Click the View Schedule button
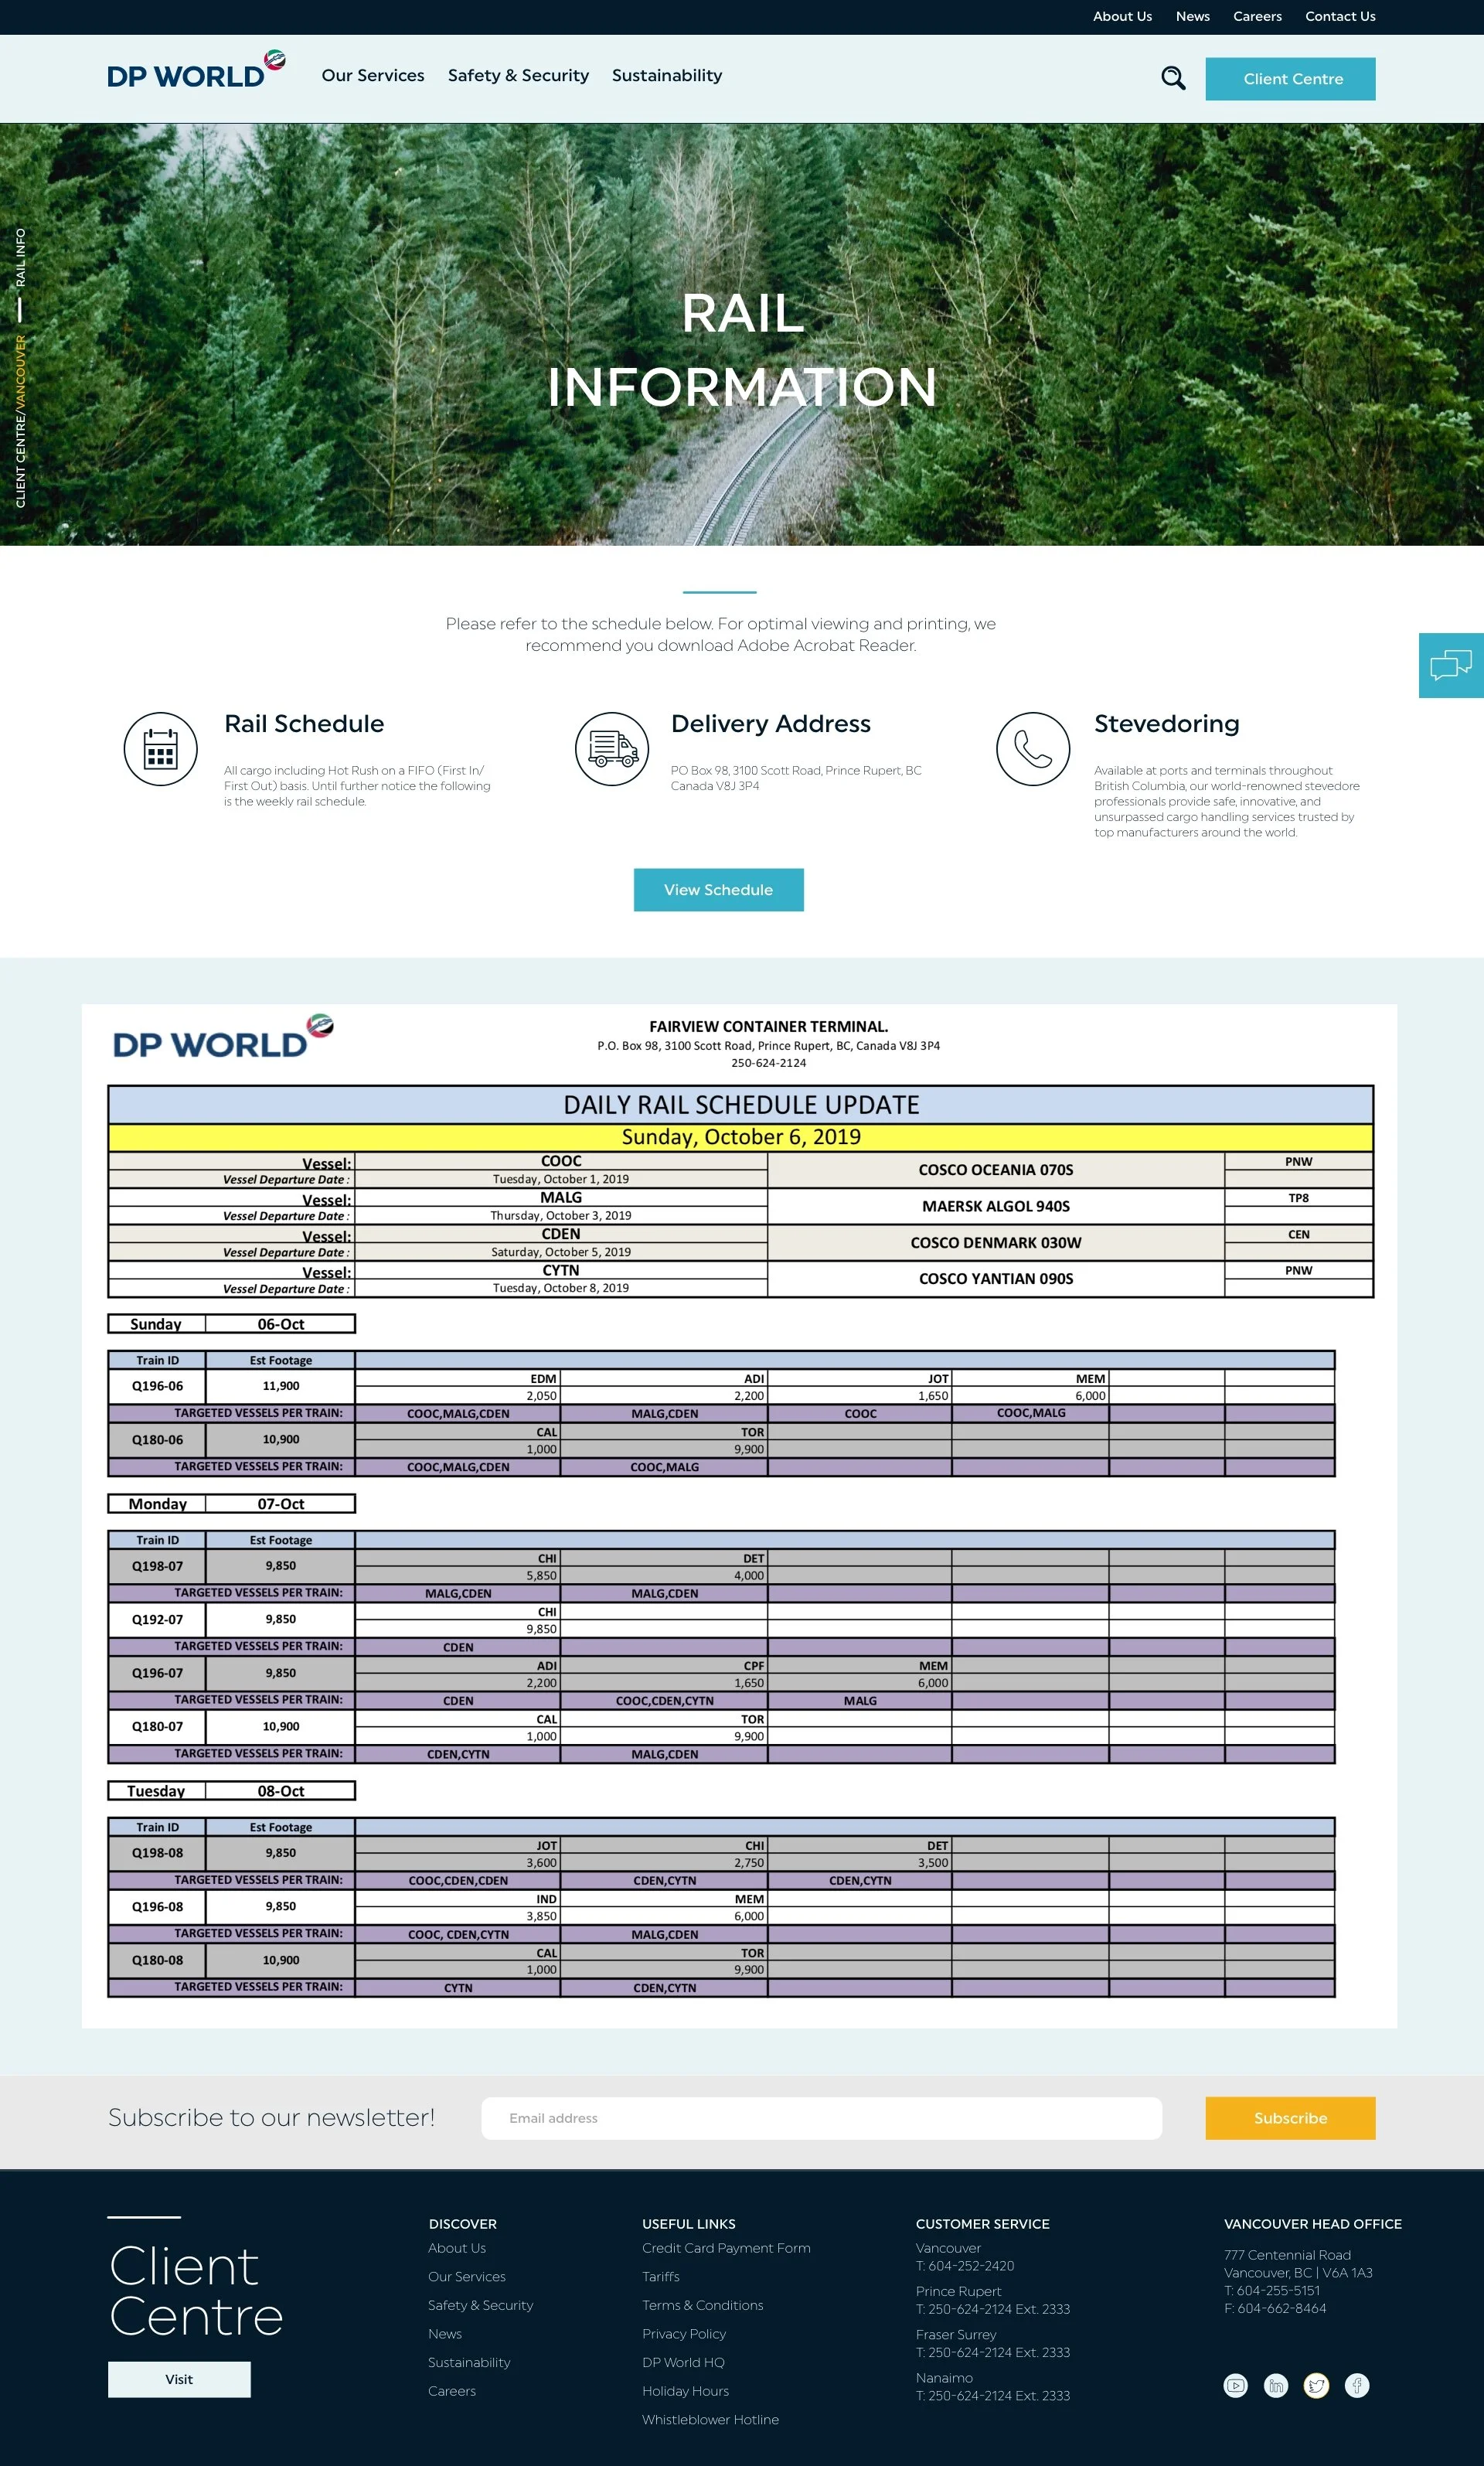This screenshot has width=1484, height=2466. [718, 890]
